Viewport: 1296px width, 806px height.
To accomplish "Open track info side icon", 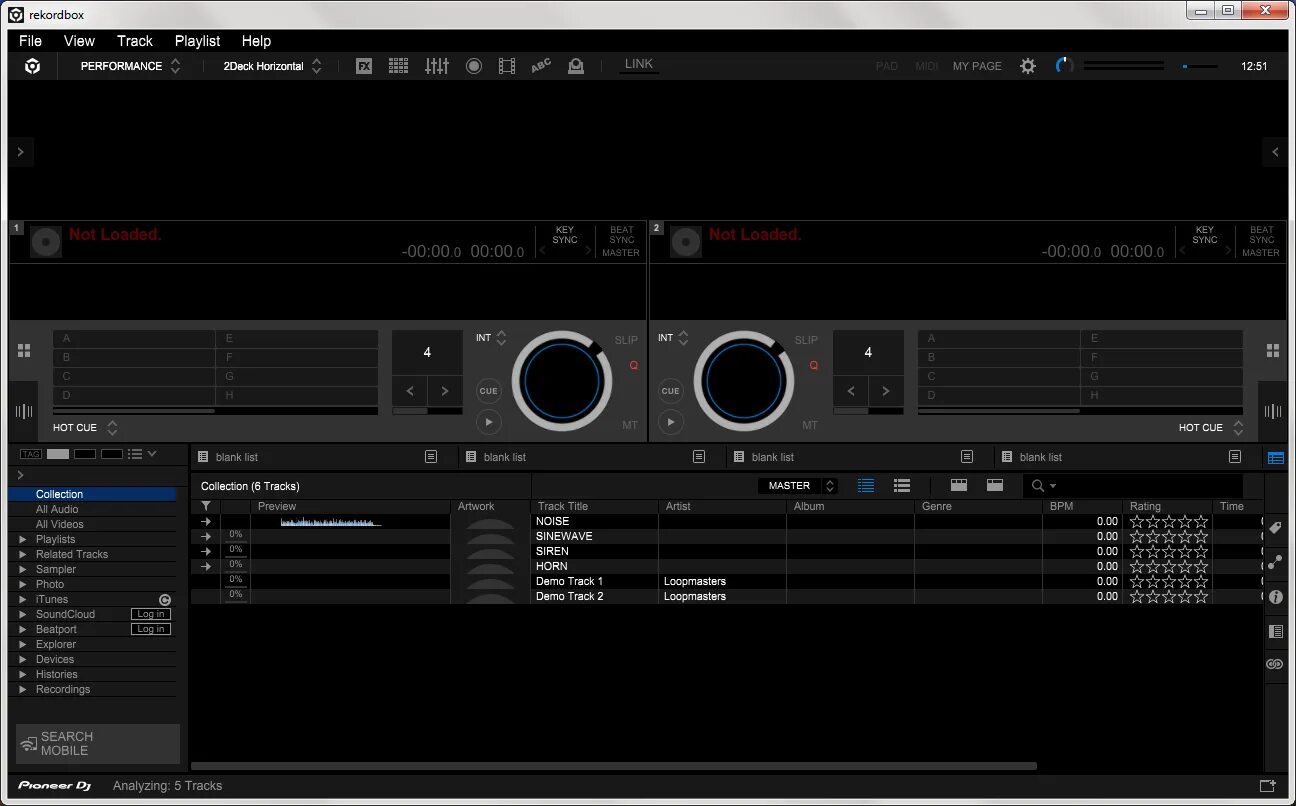I will [x=1275, y=597].
